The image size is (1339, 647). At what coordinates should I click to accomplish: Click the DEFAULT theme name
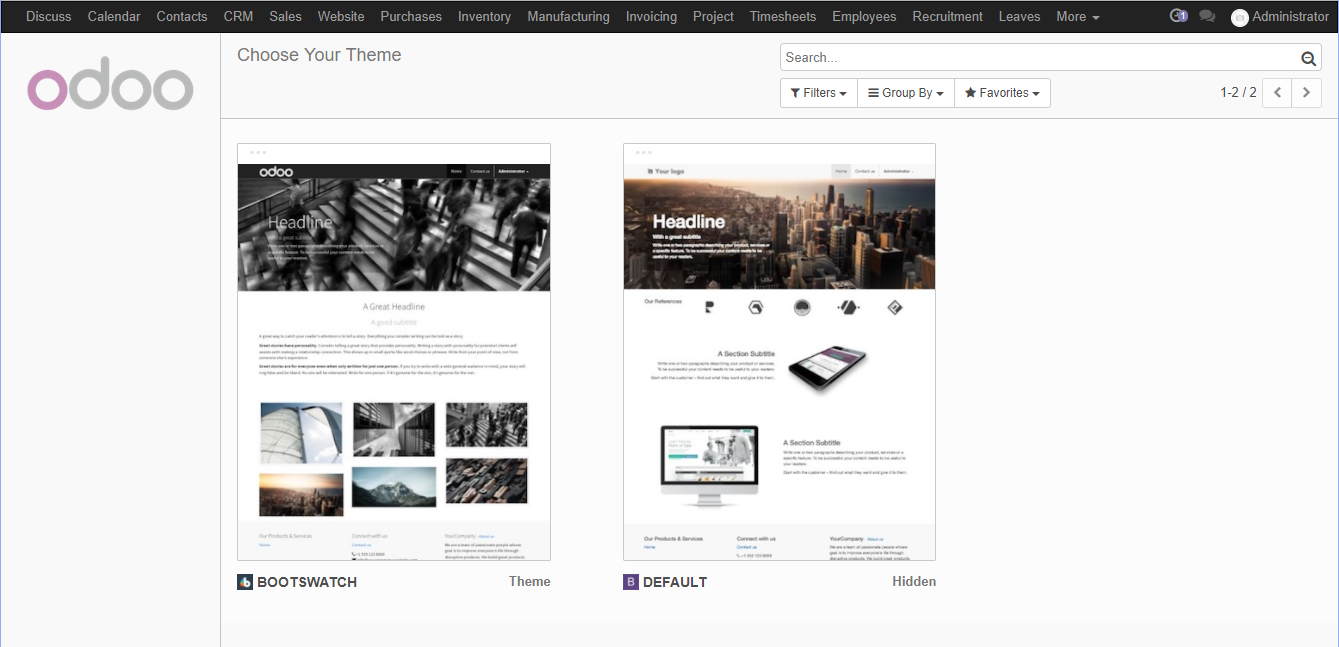pos(675,582)
